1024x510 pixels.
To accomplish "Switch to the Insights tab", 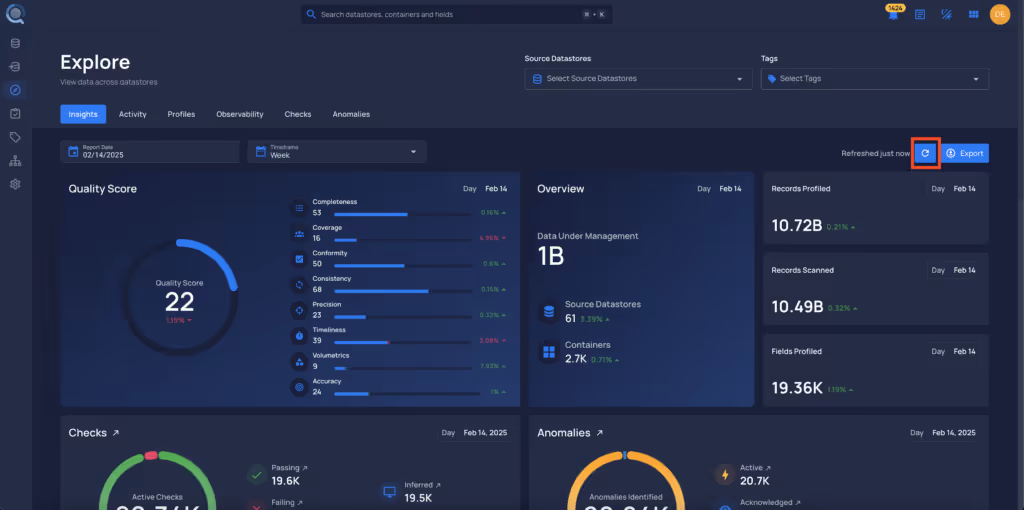I will click(83, 114).
